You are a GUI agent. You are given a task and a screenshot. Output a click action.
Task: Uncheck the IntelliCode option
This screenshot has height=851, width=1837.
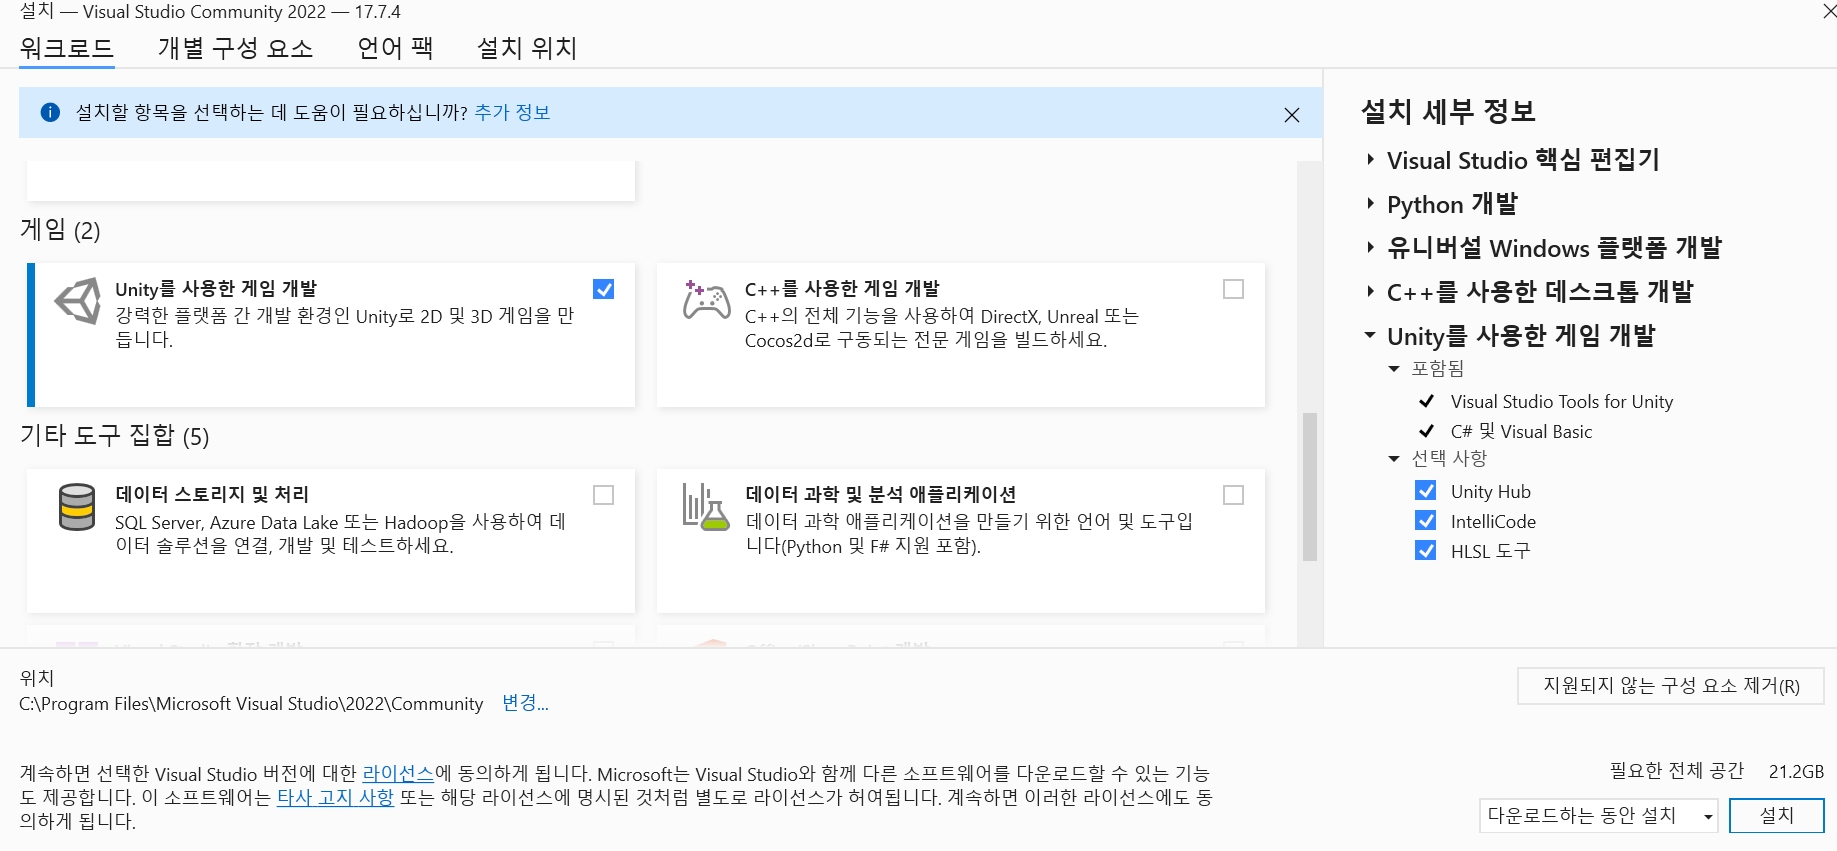coord(1426,521)
